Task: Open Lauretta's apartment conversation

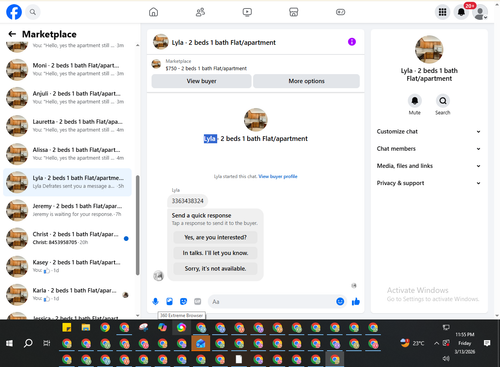Action: click(x=67, y=126)
